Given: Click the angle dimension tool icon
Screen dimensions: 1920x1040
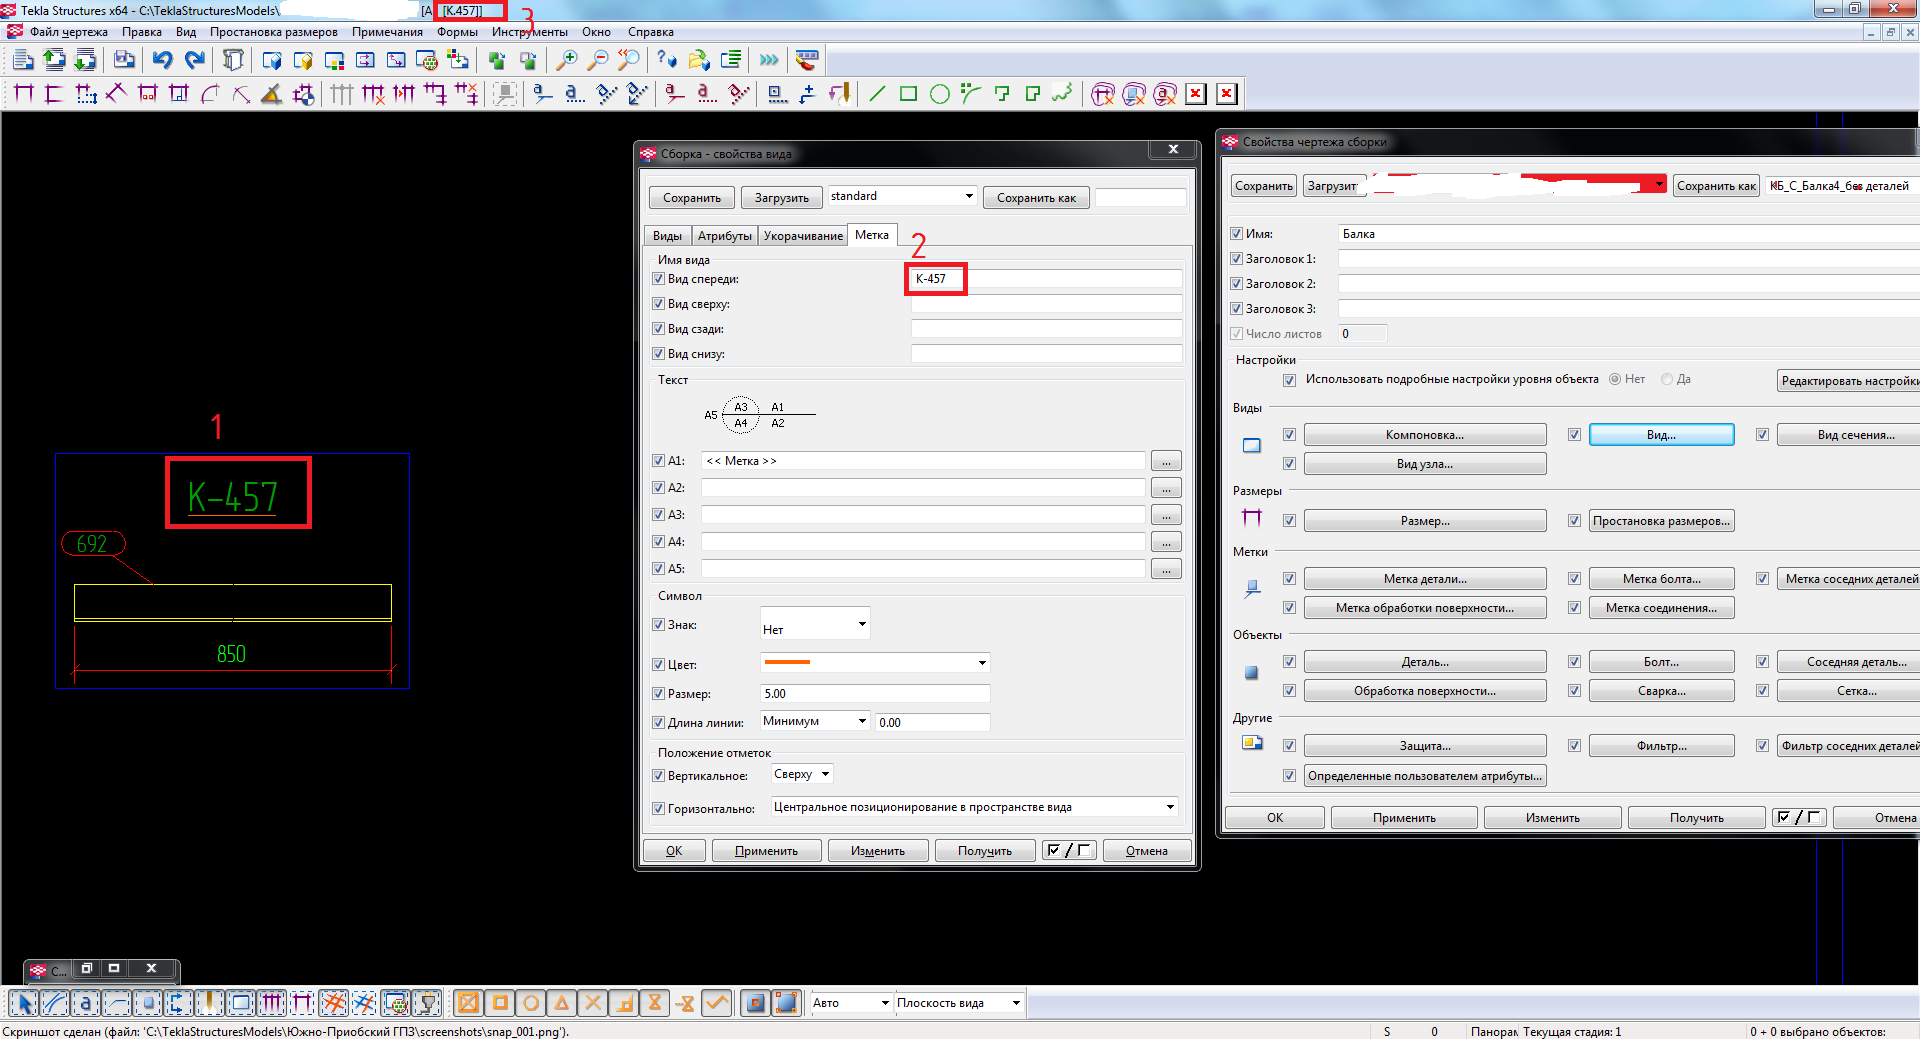Looking at the screenshot, I should tap(271, 94).
